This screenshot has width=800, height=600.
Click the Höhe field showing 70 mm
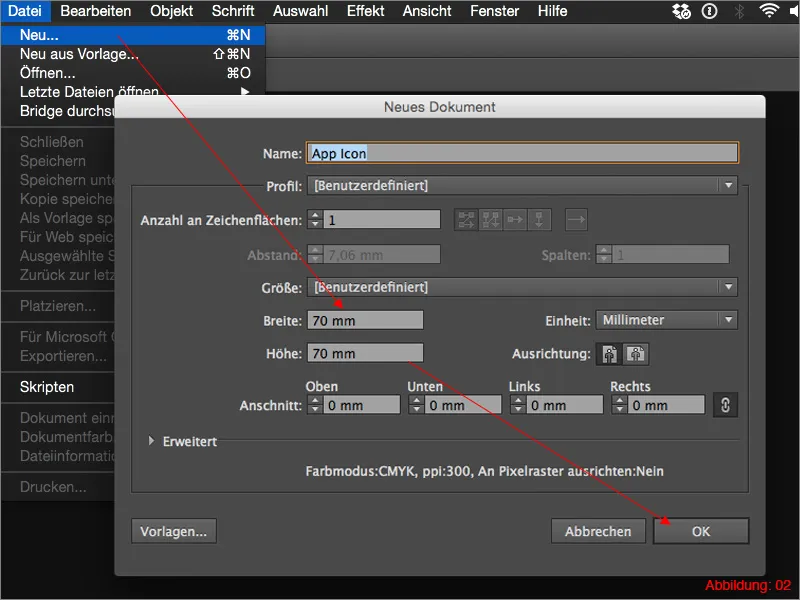coord(365,353)
